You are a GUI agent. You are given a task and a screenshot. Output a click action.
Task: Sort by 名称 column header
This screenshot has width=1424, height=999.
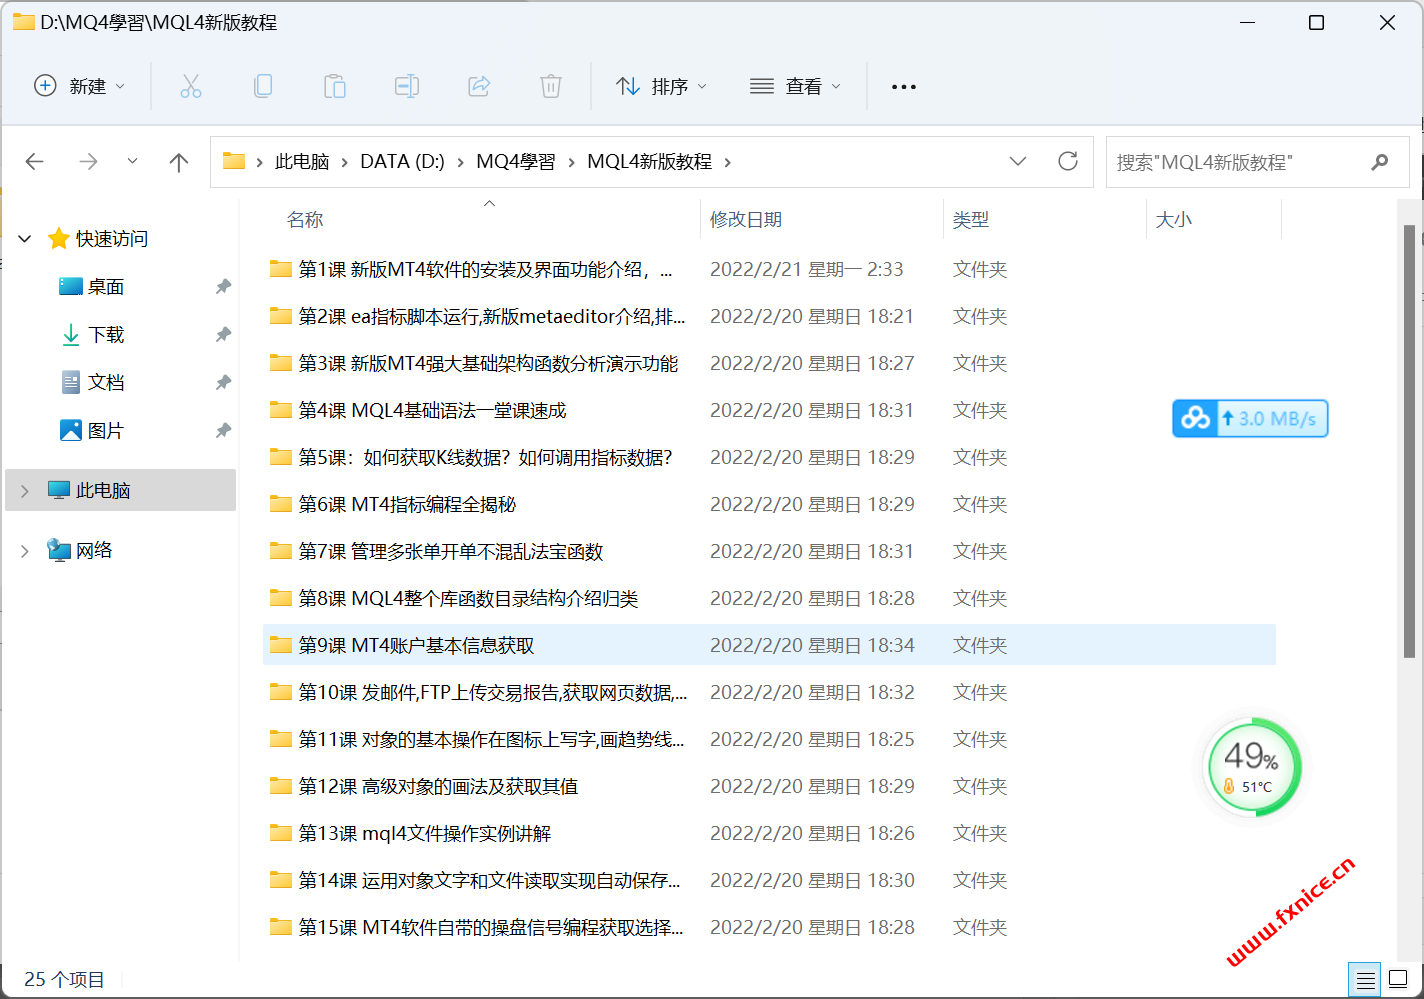point(305,220)
